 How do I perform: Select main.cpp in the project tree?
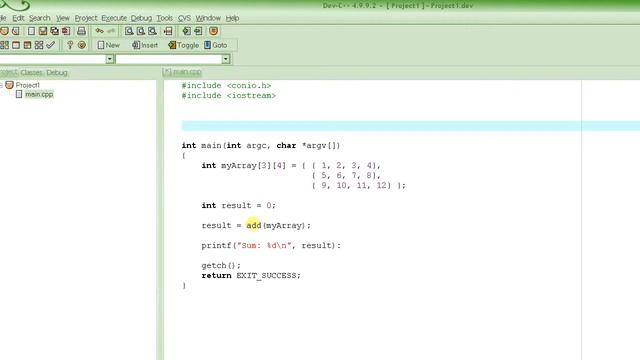pyautogui.click(x=39, y=94)
